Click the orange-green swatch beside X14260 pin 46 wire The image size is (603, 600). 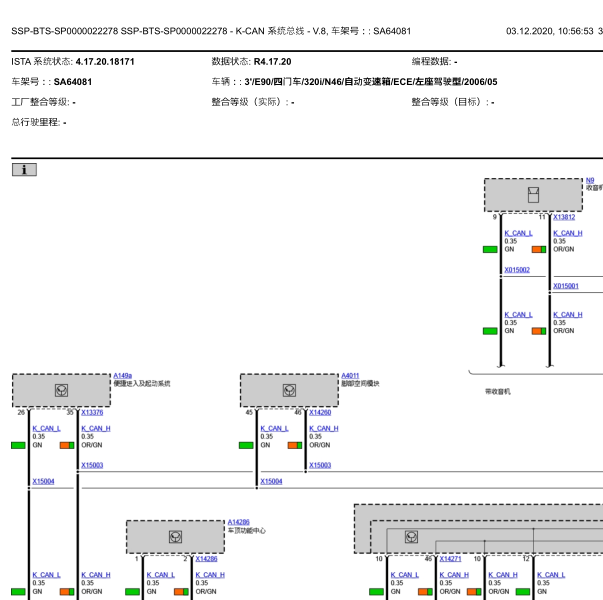(295, 445)
